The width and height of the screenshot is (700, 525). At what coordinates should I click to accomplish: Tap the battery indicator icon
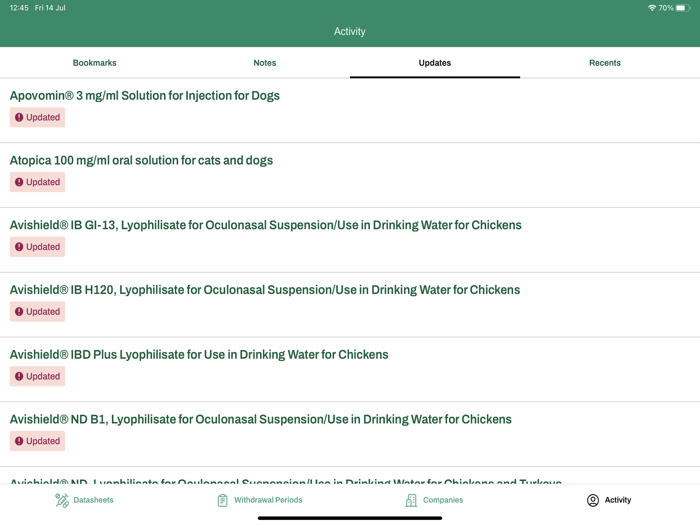[x=683, y=8]
